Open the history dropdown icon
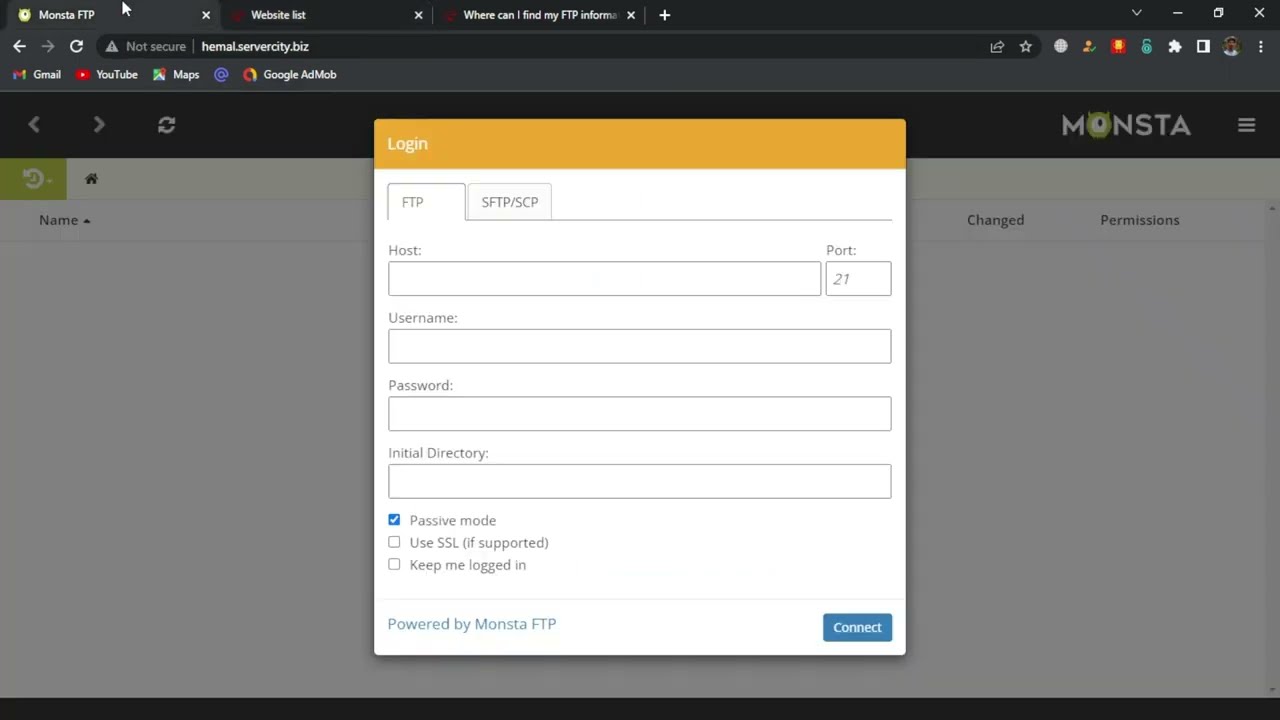Viewport: 1280px width, 720px height. (33, 179)
